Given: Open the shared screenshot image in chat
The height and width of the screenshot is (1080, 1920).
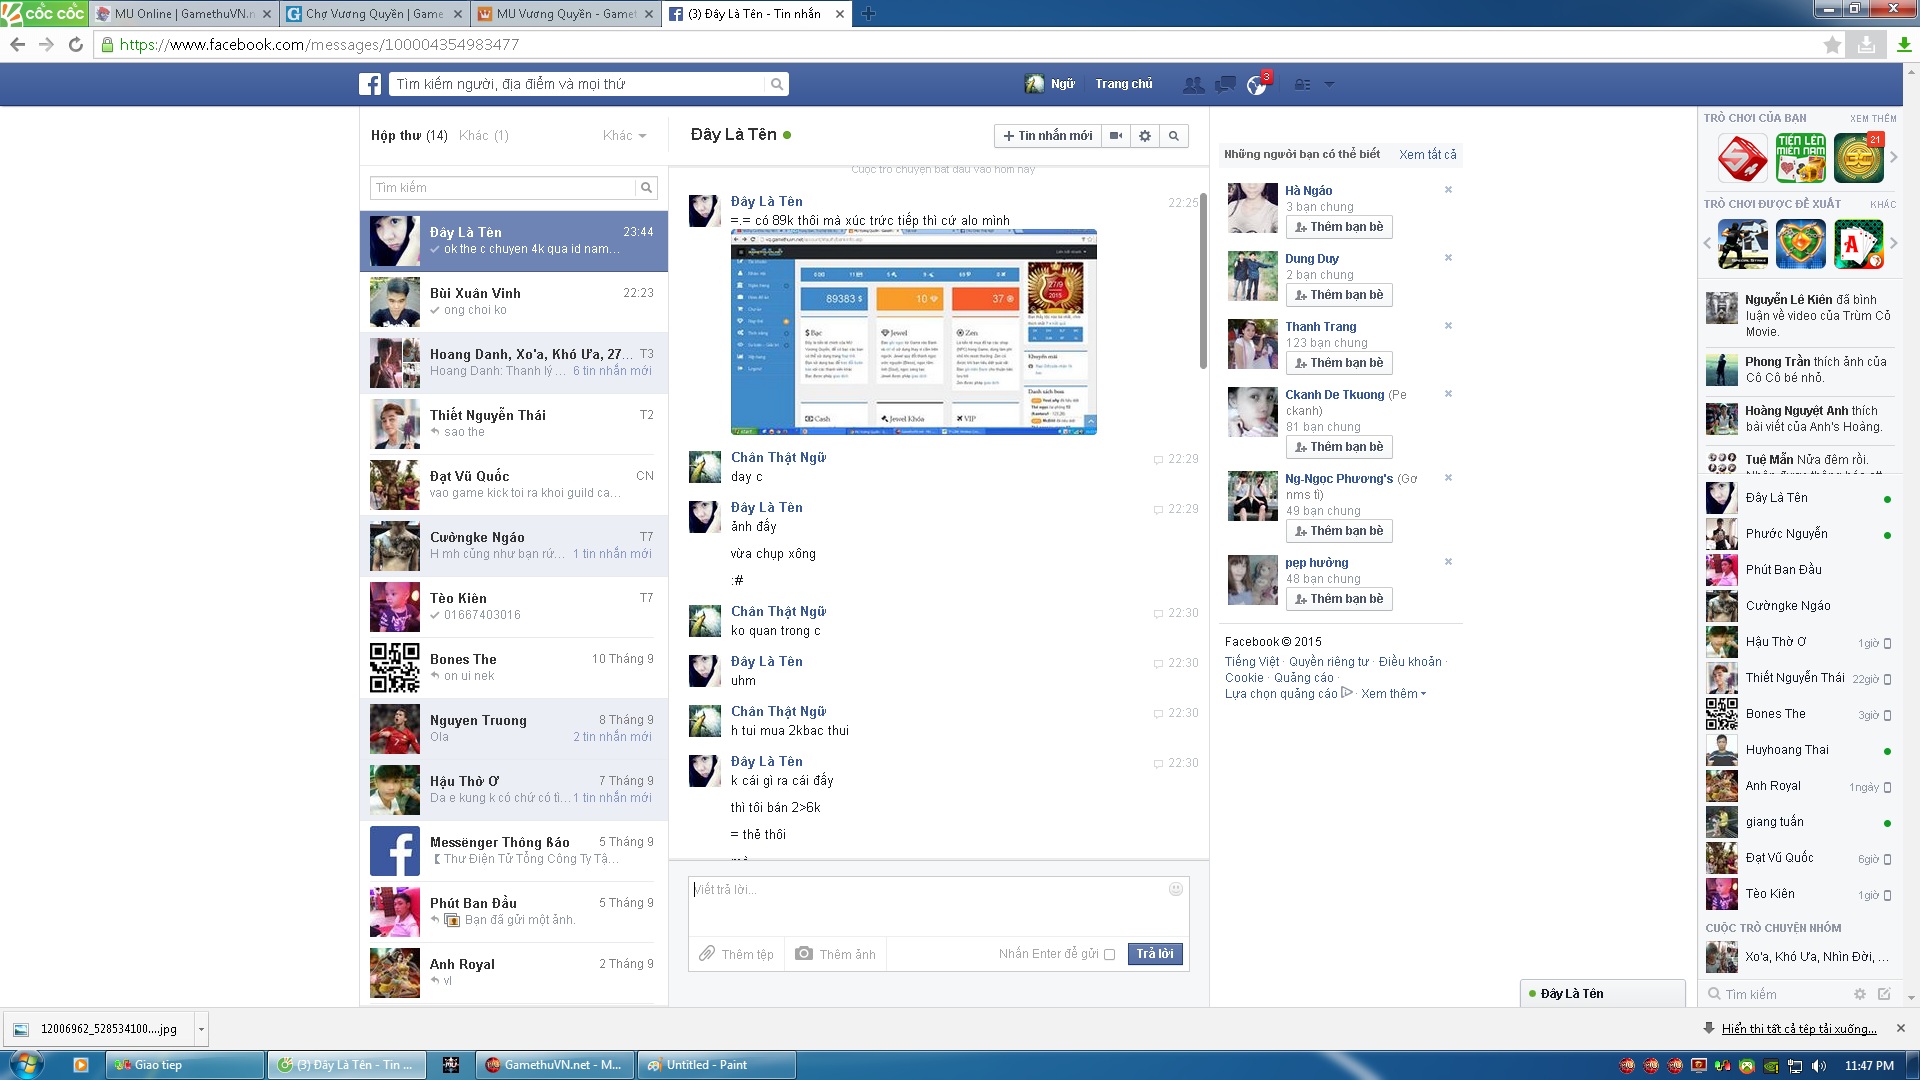Looking at the screenshot, I should (913, 332).
